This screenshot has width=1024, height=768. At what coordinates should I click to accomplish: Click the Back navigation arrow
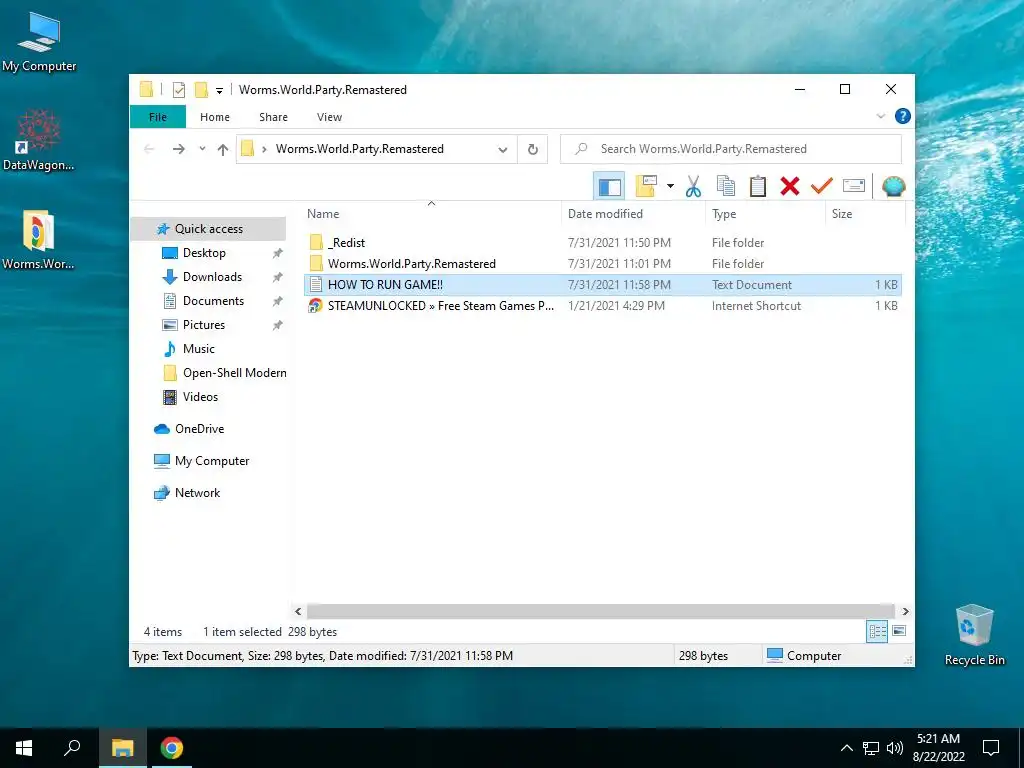click(x=149, y=149)
